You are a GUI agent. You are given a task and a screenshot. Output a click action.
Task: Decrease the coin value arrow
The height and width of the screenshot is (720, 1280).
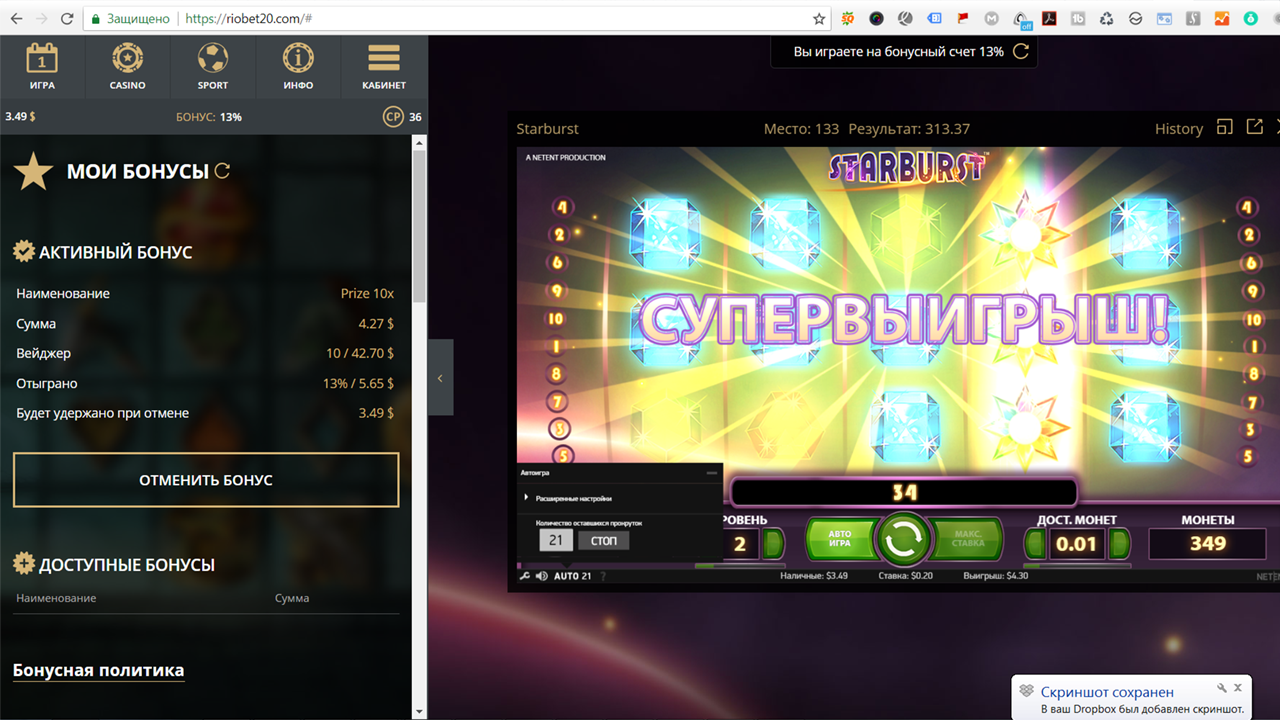click(1036, 544)
